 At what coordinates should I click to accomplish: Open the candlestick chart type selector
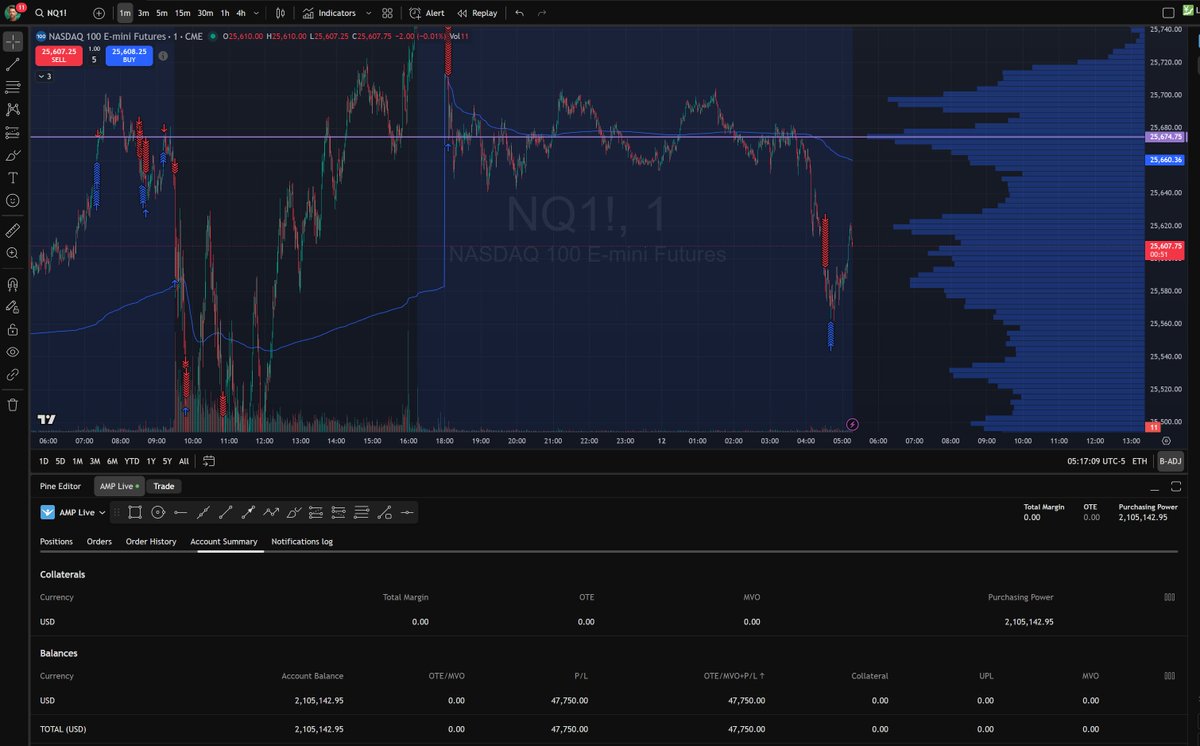tap(280, 13)
